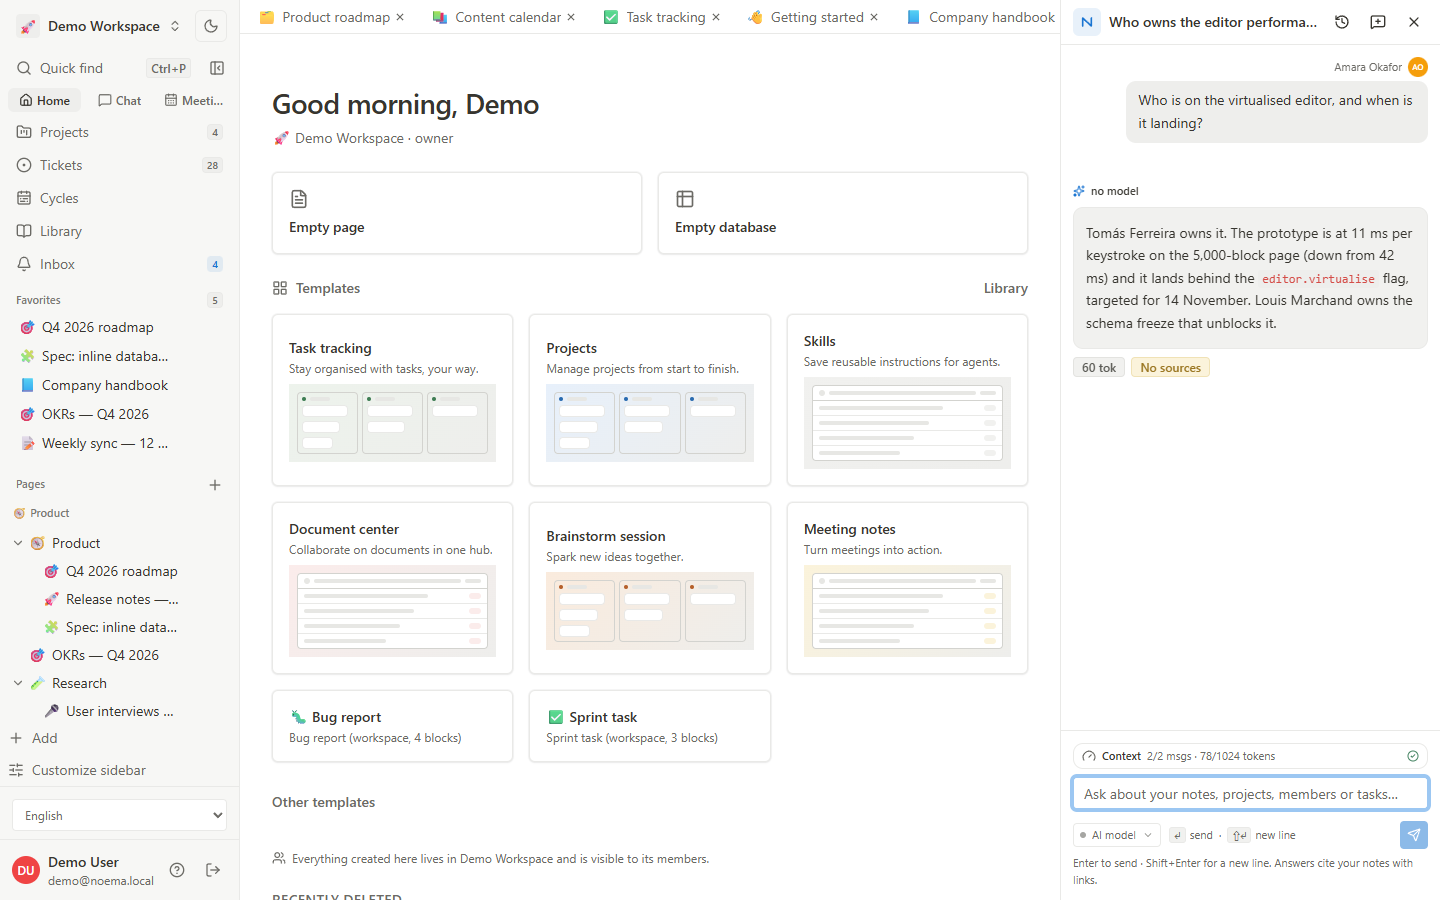The height and width of the screenshot is (900, 1440).
Task: Choose the Meeting notes template
Action: tap(907, 588)
